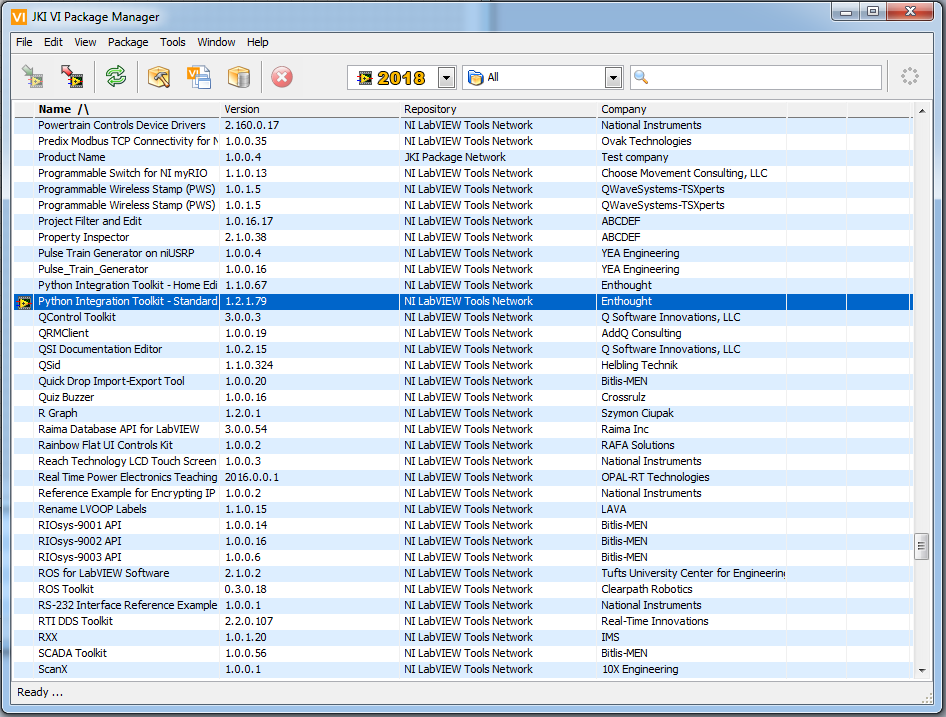Open the Package Builder hammer icon
Viewport: 946px width, 717px height.
point(159,77)
